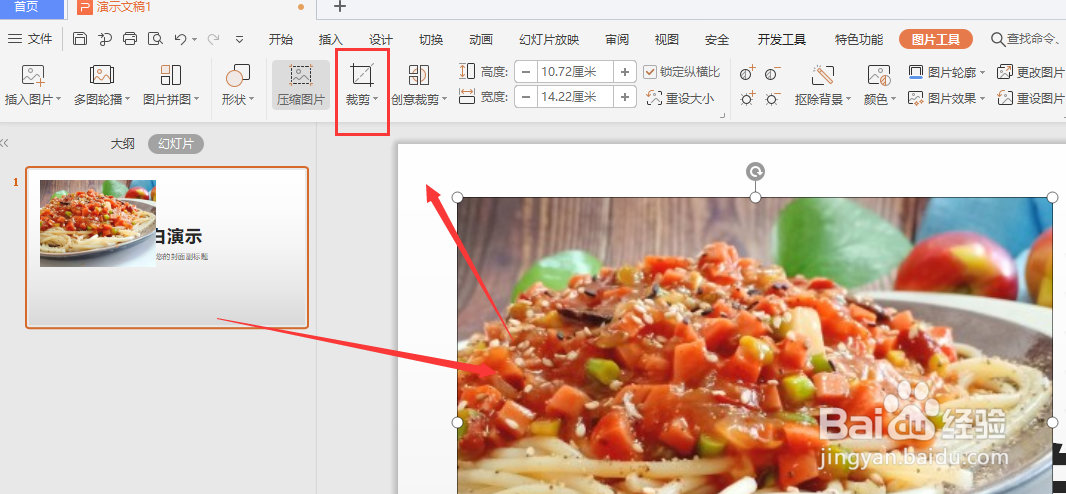Expand the 抠除背景 dropdown arrow

coord(848,100)
